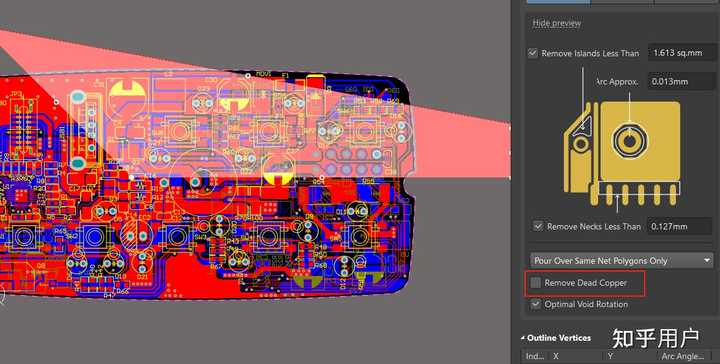Click the Ind... column header
Screen dimensions: 720x364
click(534, 356)
